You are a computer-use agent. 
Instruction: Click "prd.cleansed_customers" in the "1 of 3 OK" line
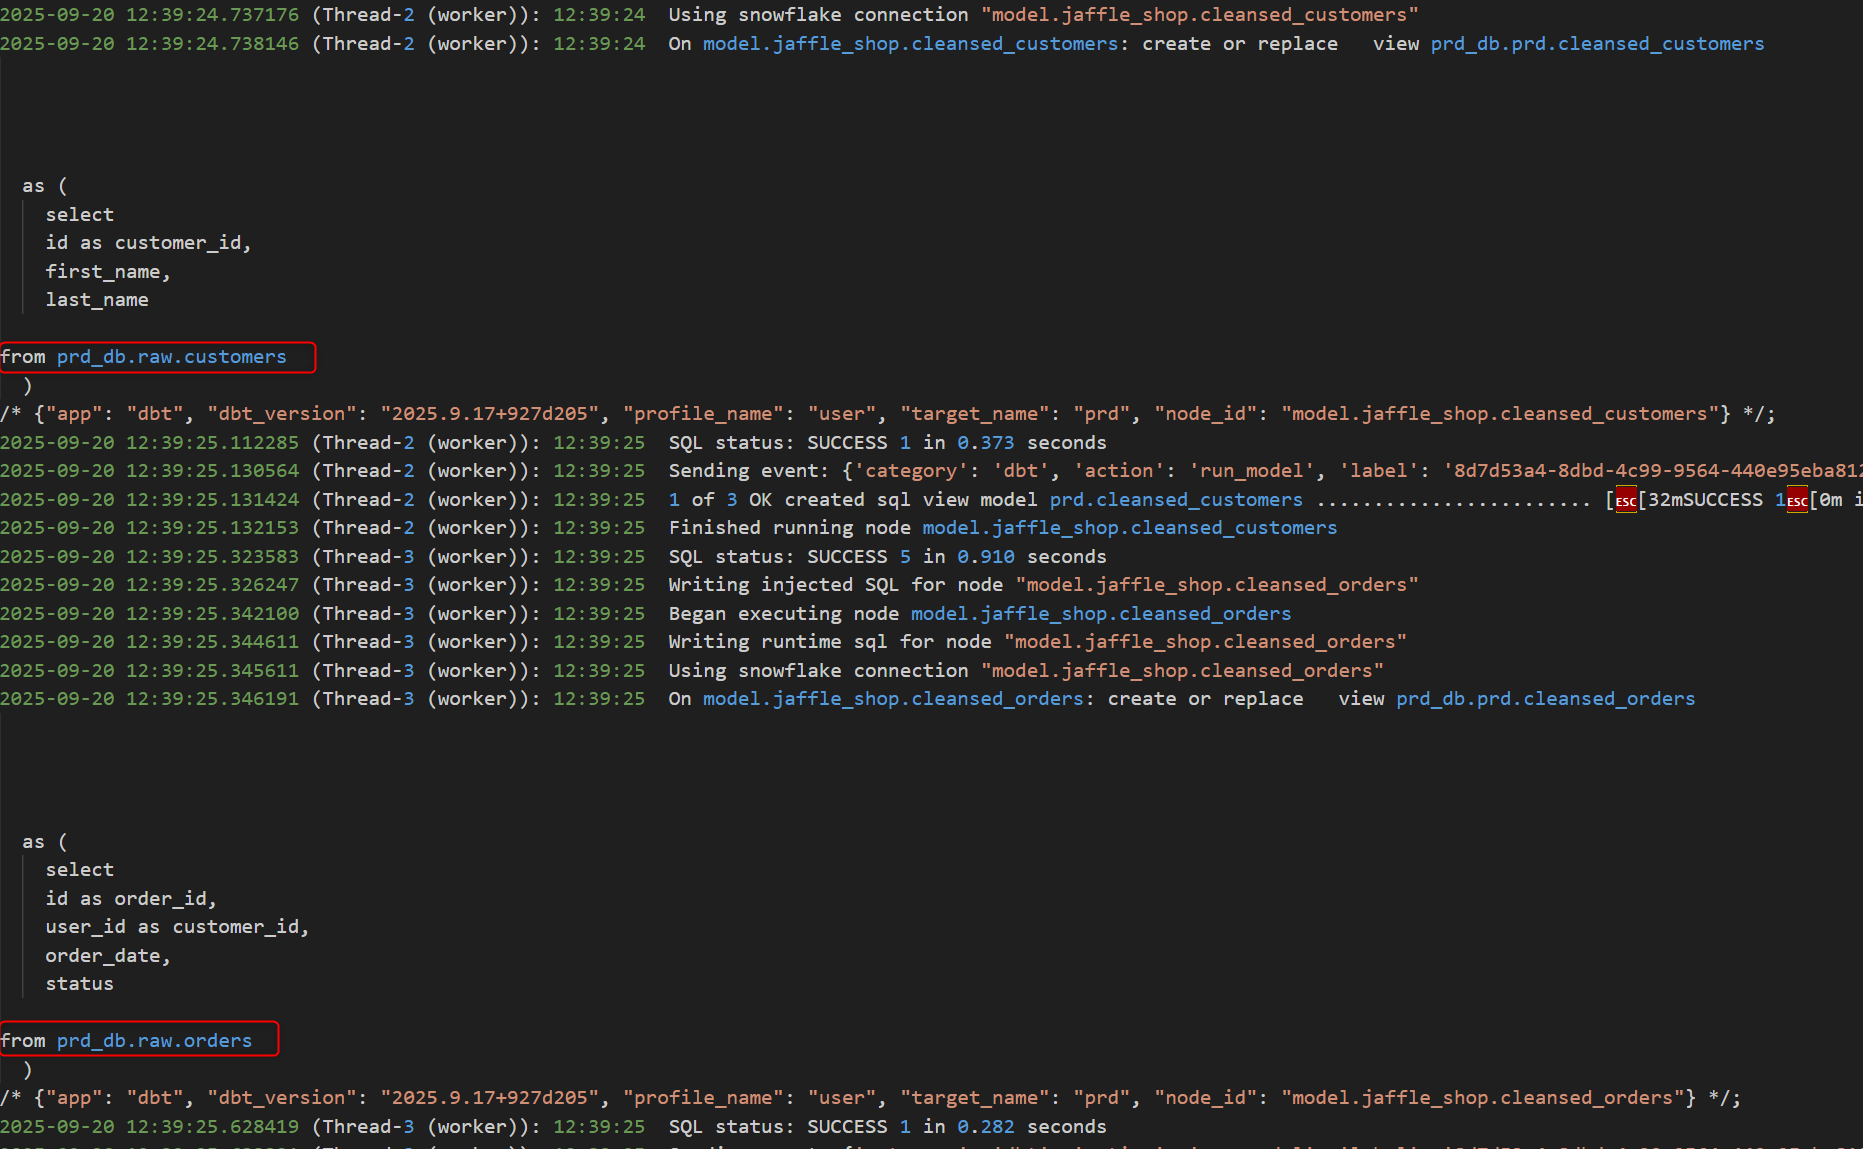click(x=1176, y=500)
